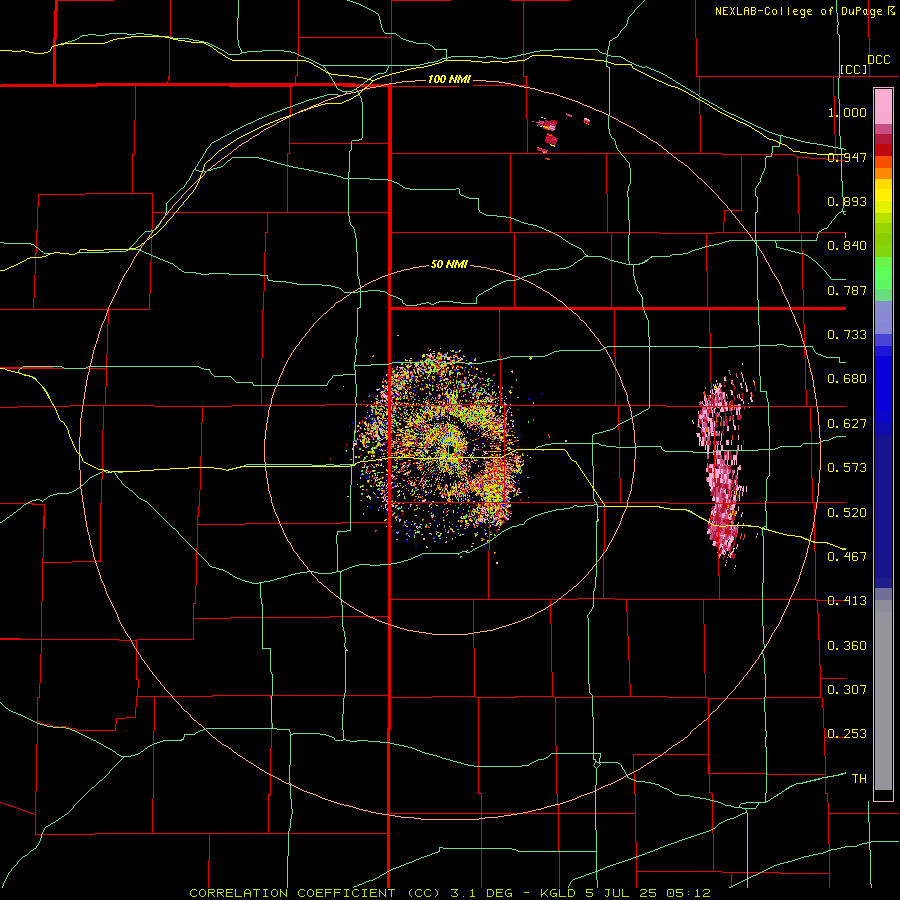The image size is (900, 900).
Task: Pick the light pink swatch atop color bar
Action: tap(883, 106)
